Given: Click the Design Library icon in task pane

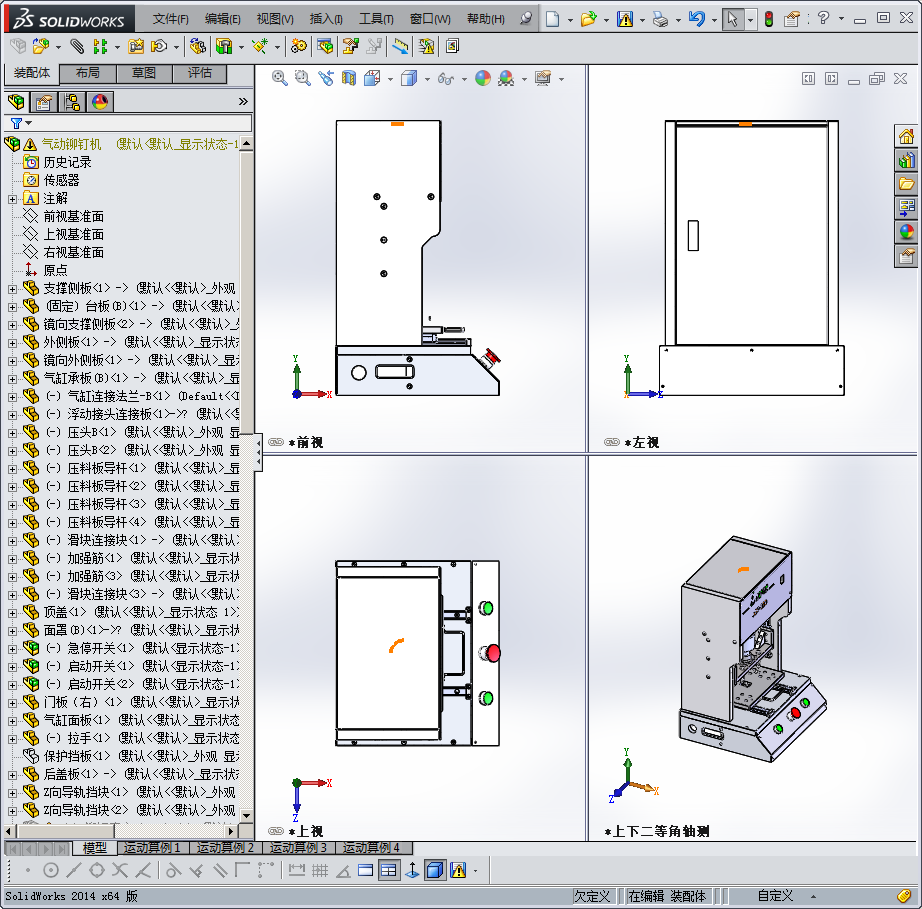Looking at the screenshot, I should [x=906, y=160].
